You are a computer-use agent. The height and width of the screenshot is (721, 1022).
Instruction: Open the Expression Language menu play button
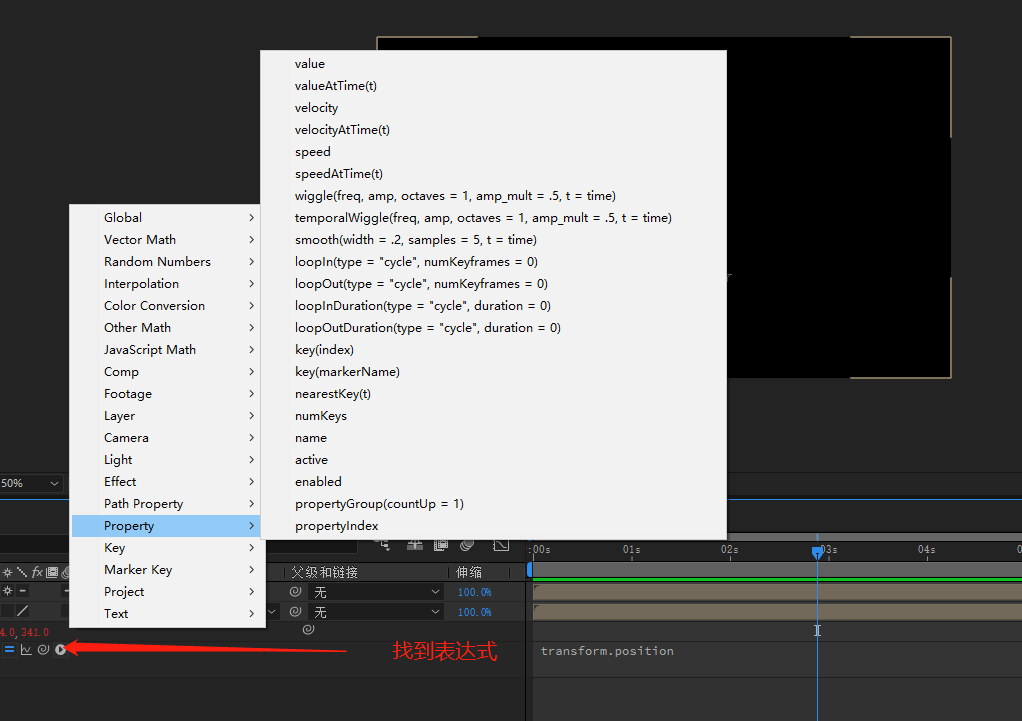tap(61, 649)
